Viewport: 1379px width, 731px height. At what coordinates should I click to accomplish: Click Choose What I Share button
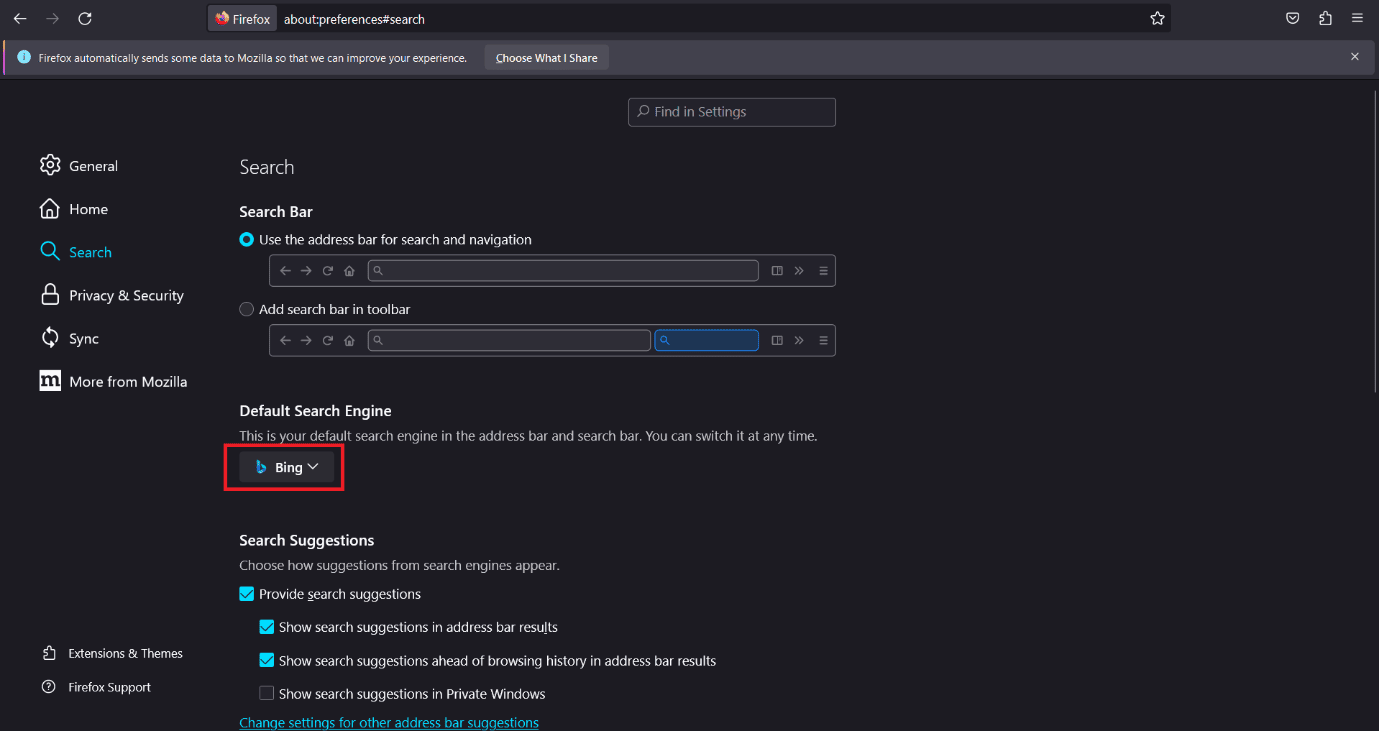546,58
